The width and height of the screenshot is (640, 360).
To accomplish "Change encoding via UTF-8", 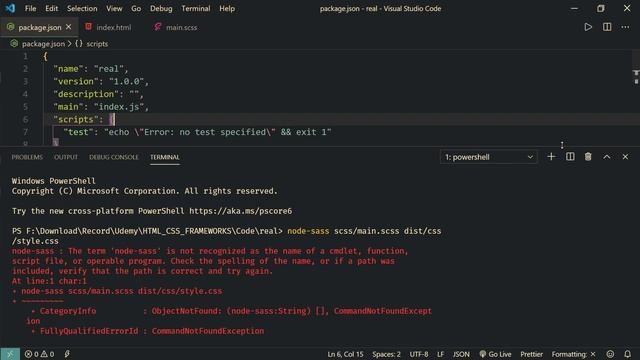I will pyautogui.click(x=419, y=354).
